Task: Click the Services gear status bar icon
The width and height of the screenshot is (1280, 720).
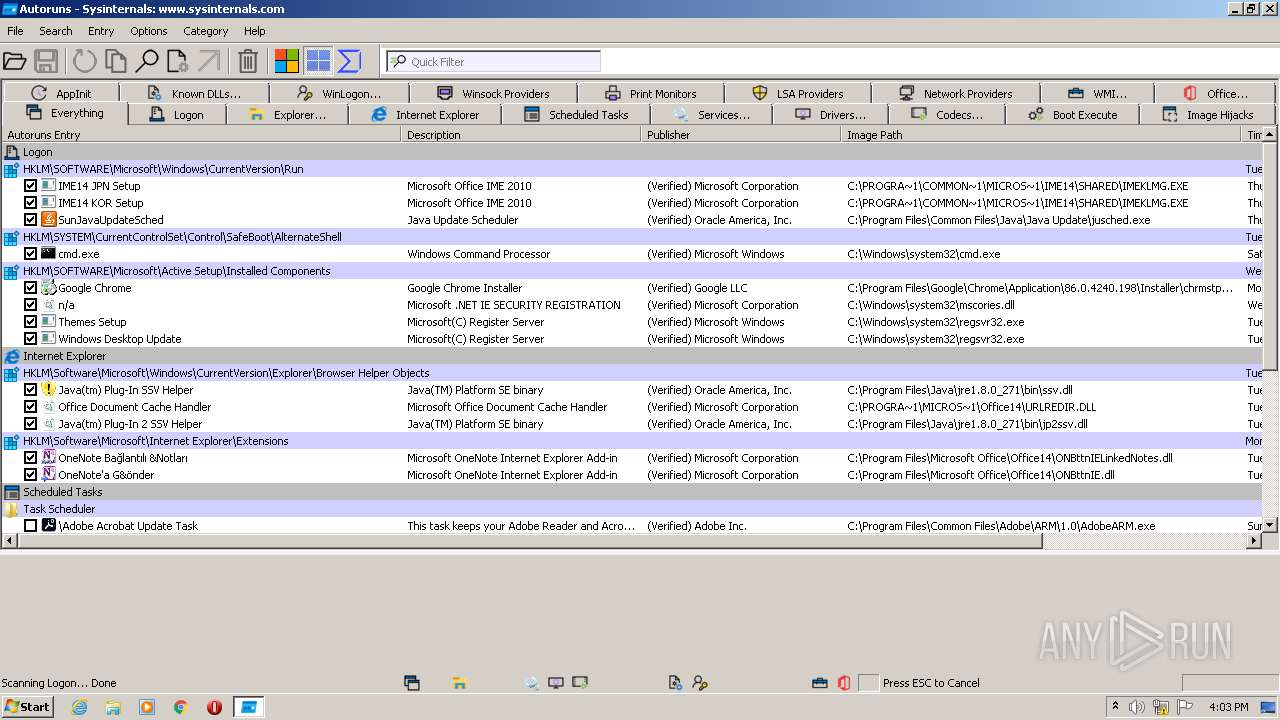Action: tap(532, 683)
